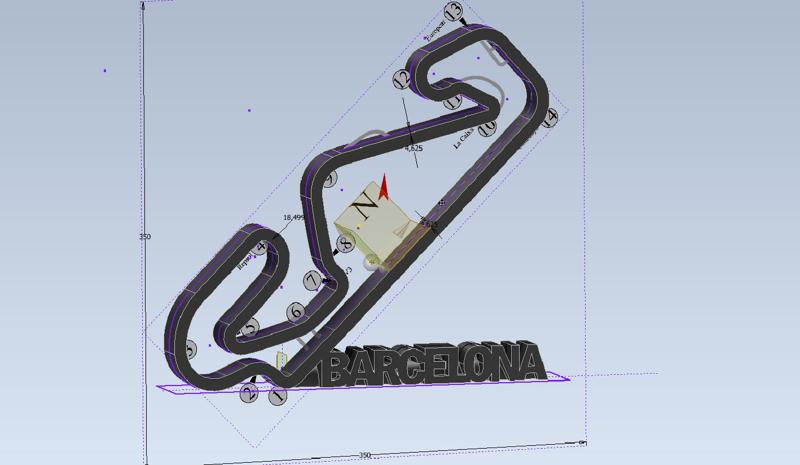This screenshot has height=465, width=800.
Task: Select the turn 10 circle marker
Action: coord(488,127)
